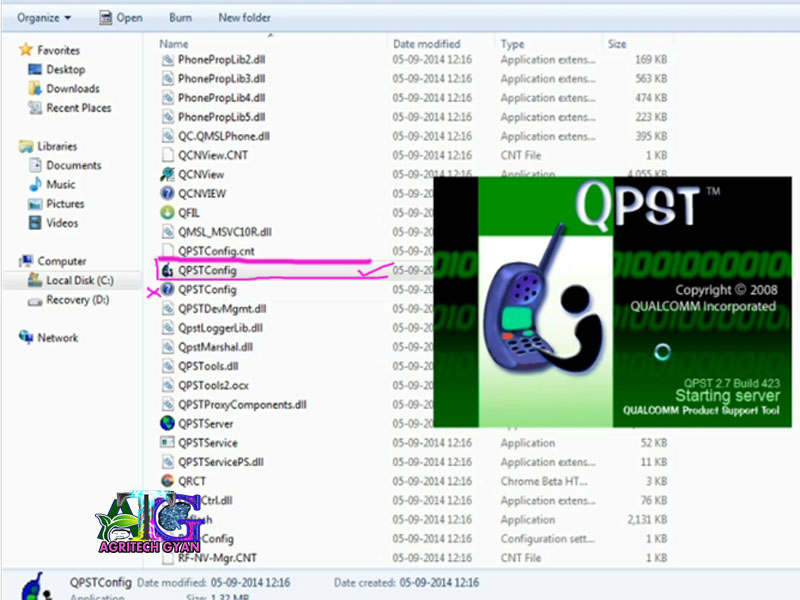The width and height of the screenshot is (800, 600).
Task: Click the Music library note icon
Action: [x=35, y=185]
